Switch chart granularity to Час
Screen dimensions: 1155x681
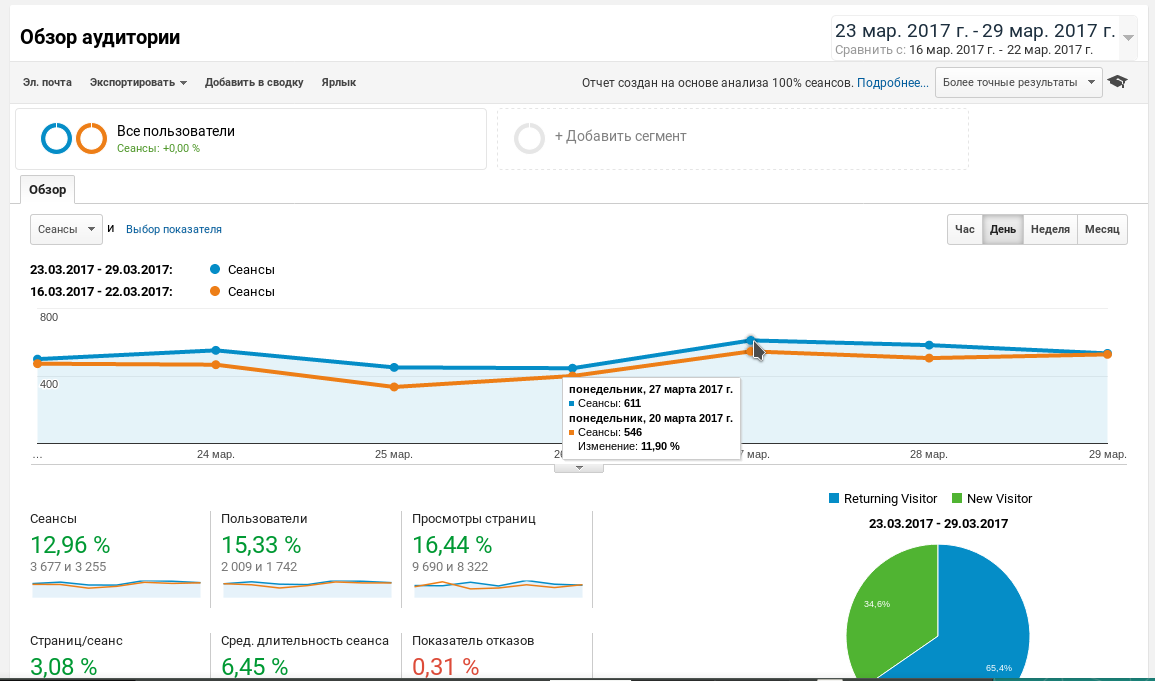click(964, 229)
